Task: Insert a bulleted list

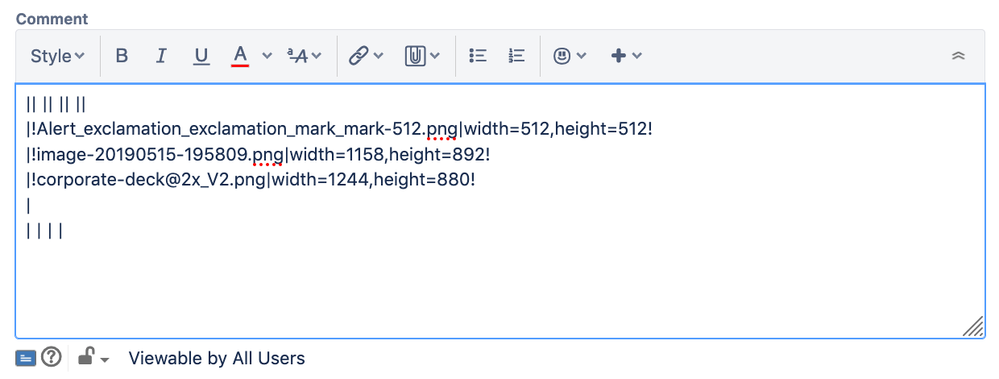Action: (x=478, y=56)
